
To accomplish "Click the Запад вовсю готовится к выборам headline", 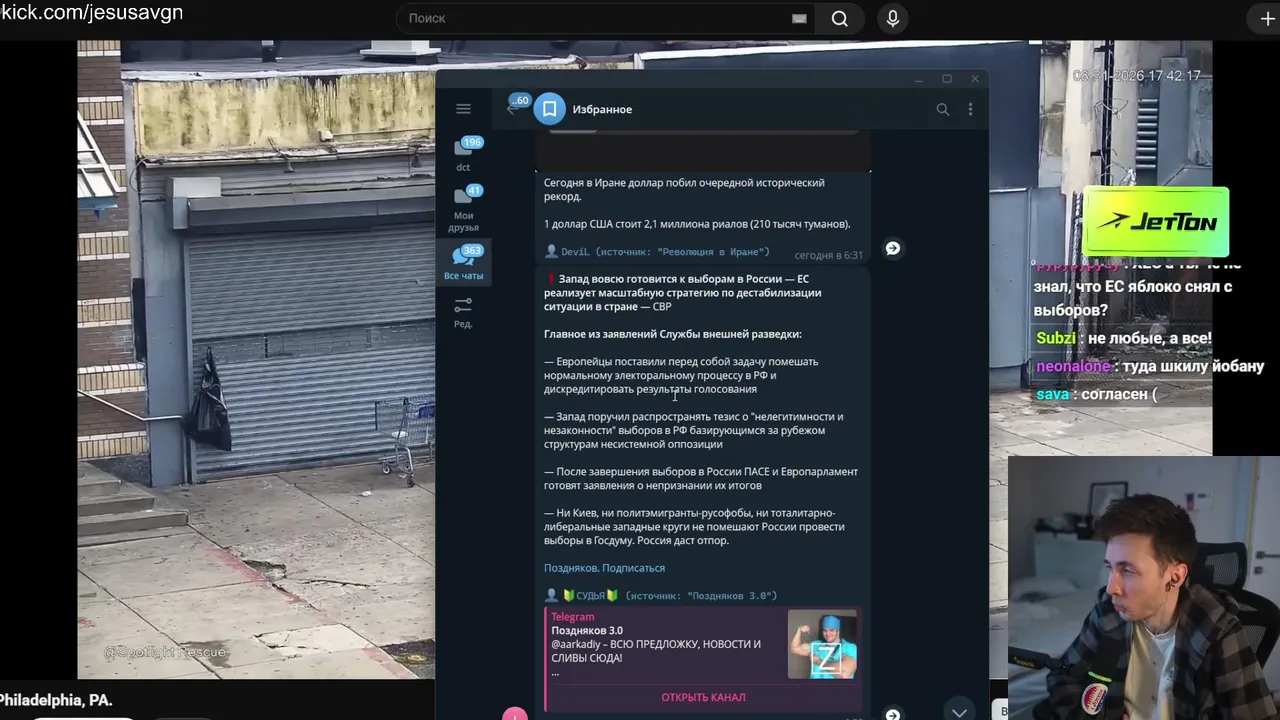I will click(x=683, y=293).
